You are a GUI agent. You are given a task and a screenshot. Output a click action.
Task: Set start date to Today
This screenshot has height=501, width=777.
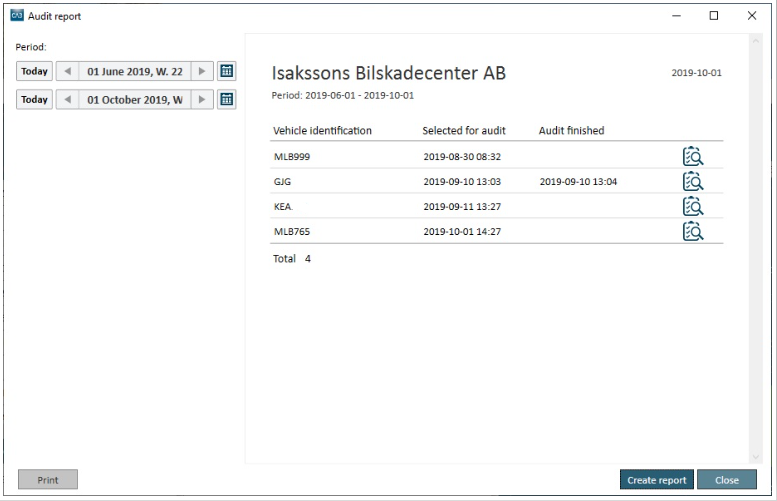(34, 71)
